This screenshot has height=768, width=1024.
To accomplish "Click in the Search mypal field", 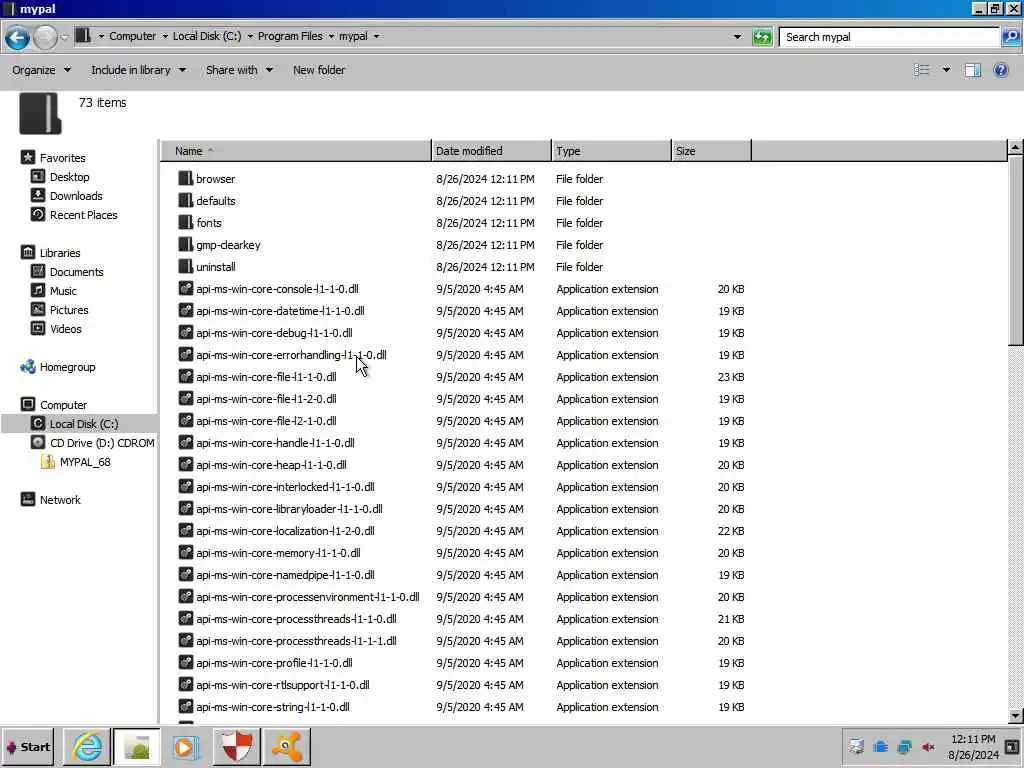I will 889,37.
